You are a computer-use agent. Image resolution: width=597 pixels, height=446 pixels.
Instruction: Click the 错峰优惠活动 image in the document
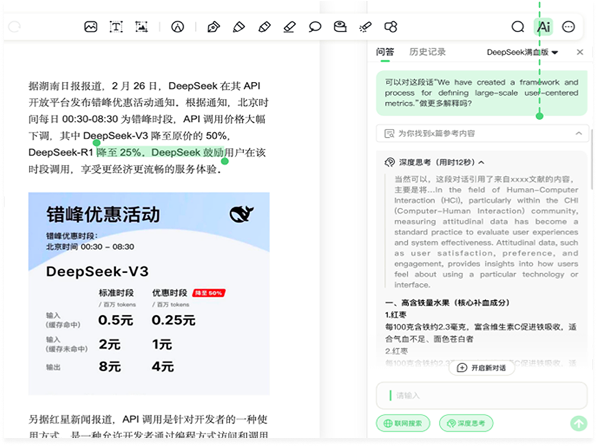pyautogui.click(x=149, y=293)
